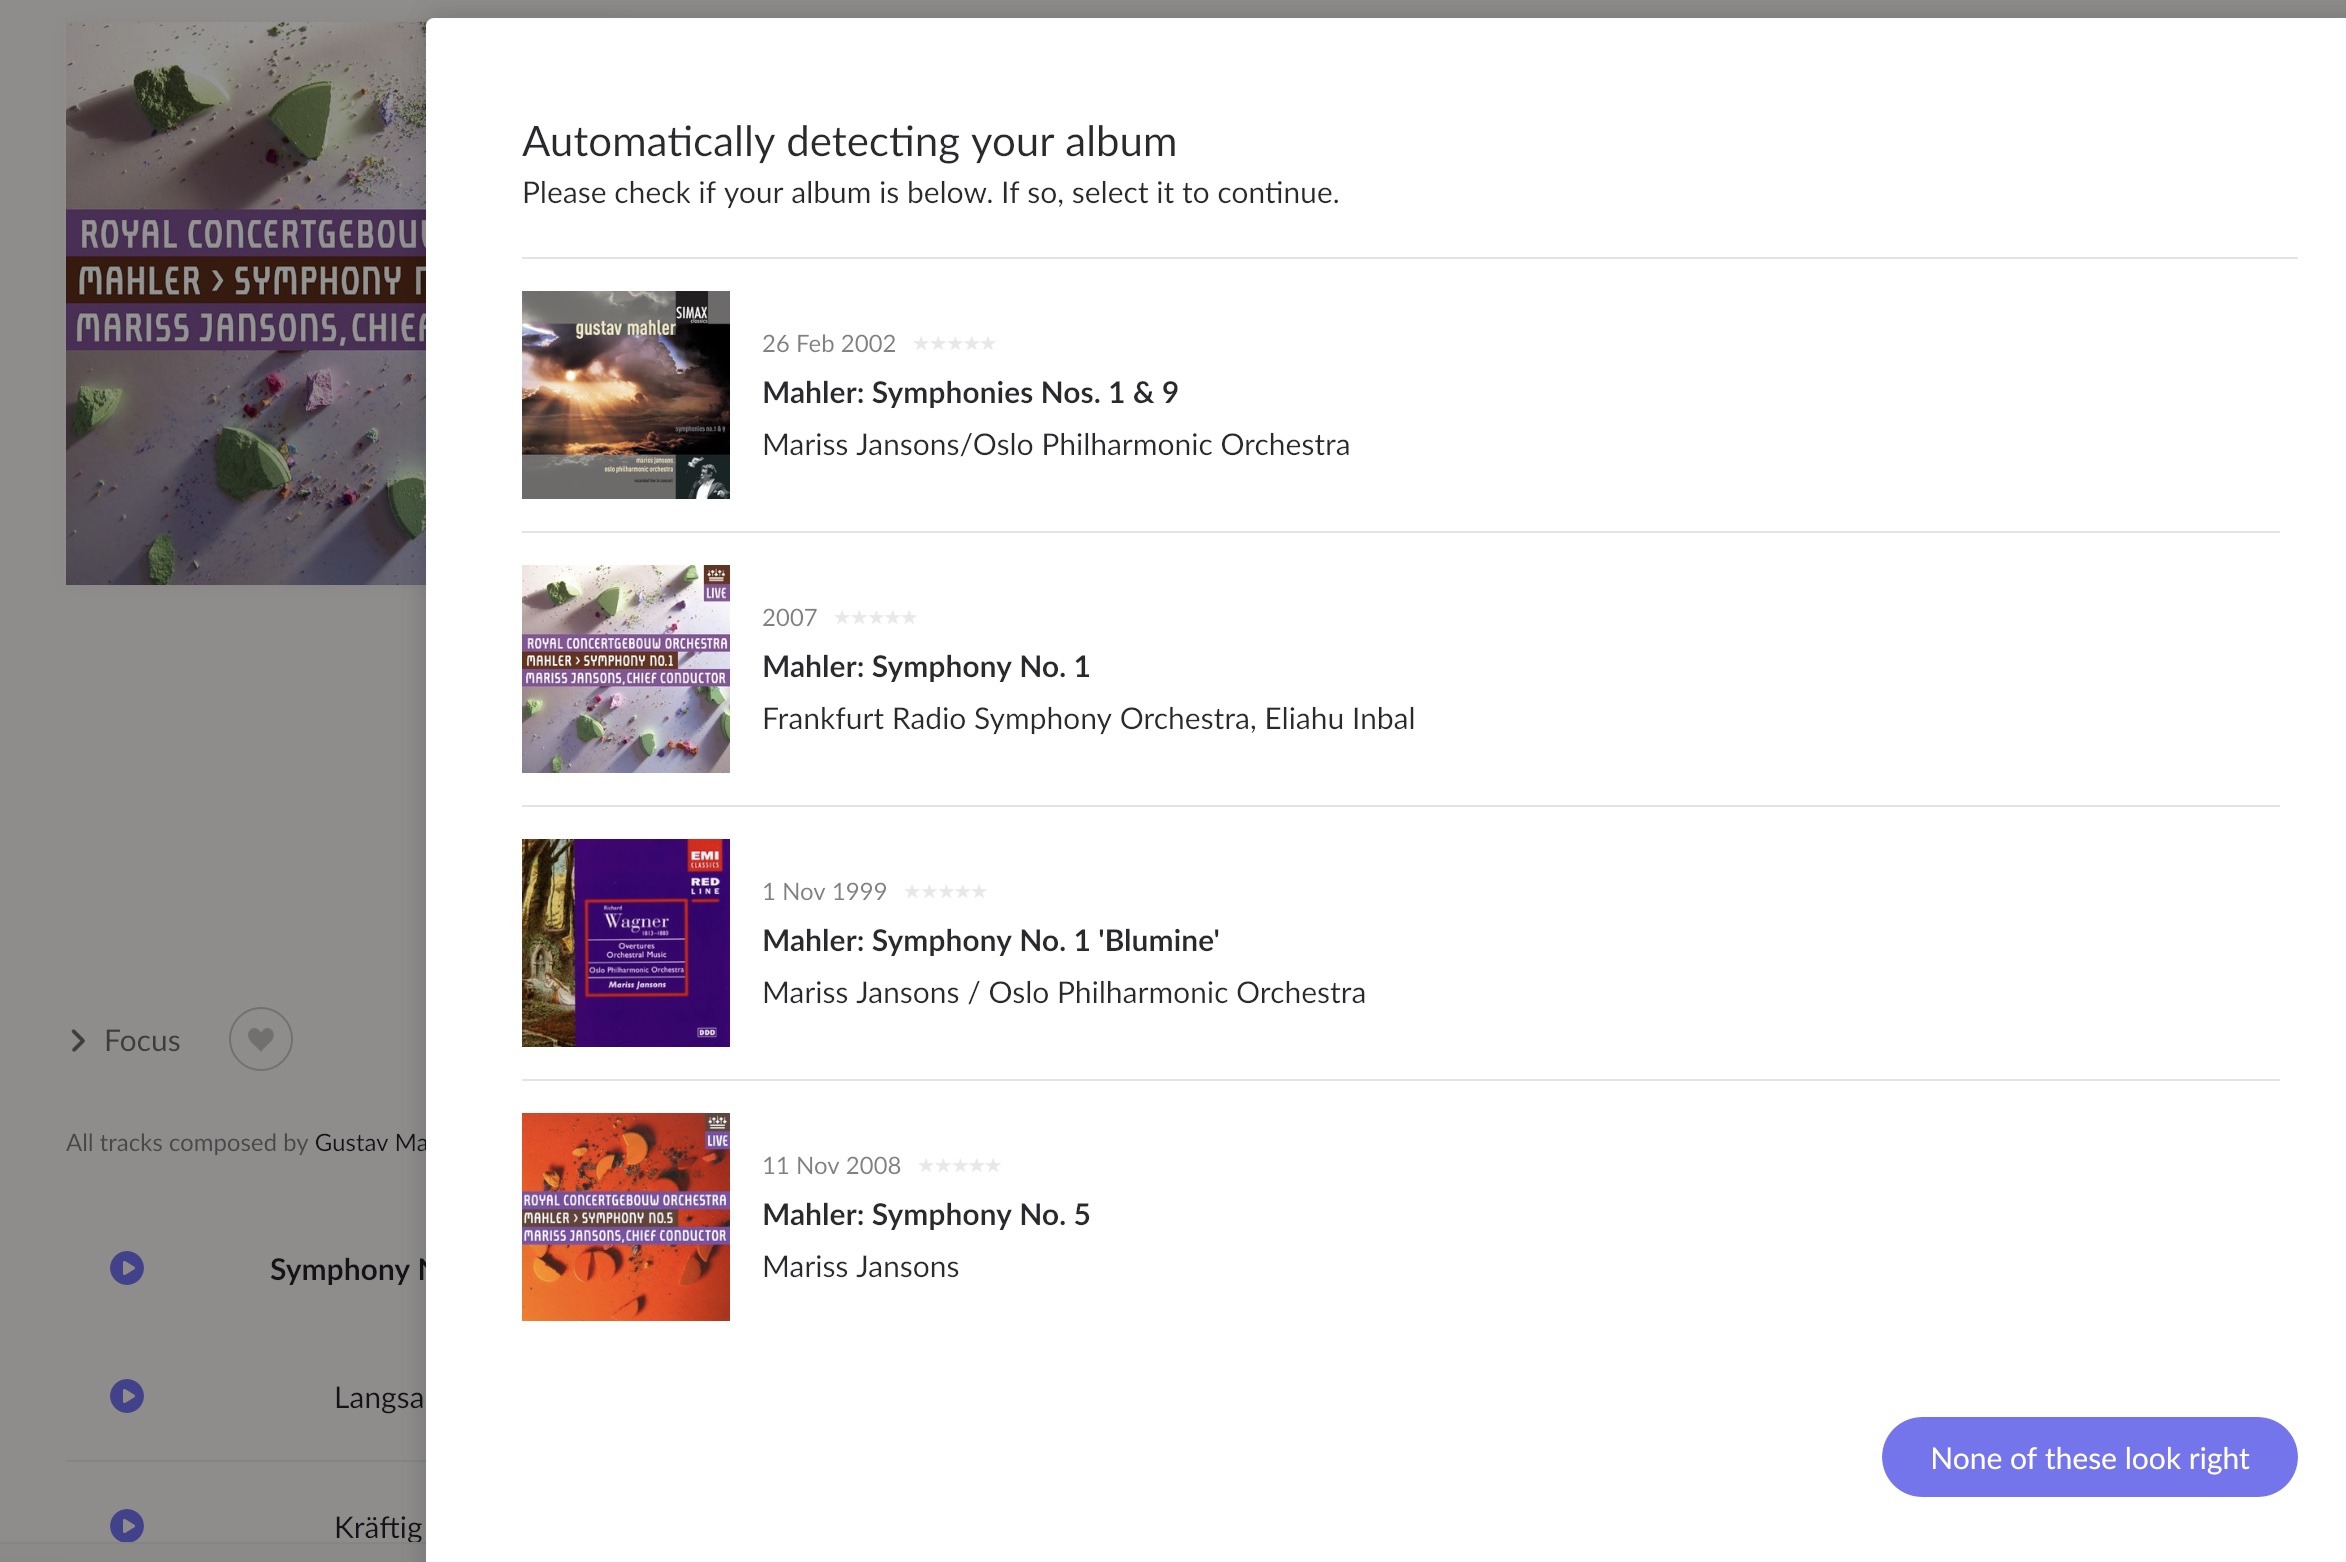This screenshot has height=1562, width=2346.
Task: Click the orange Symphony No. 5 cover art
Action: (625, 1216)
